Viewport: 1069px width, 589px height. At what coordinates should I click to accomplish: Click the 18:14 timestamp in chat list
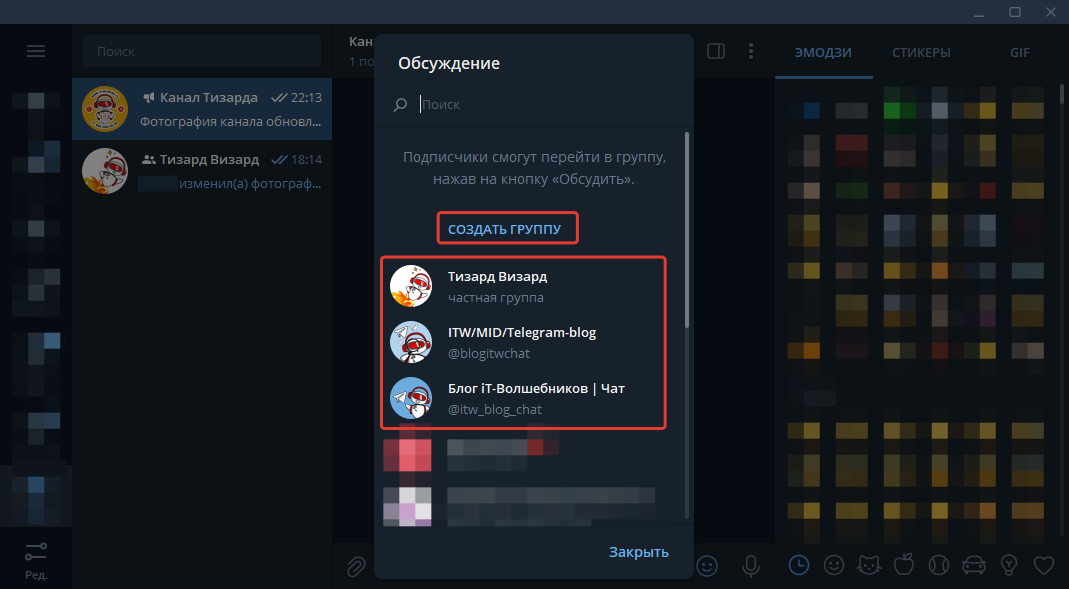click(306, 160)
